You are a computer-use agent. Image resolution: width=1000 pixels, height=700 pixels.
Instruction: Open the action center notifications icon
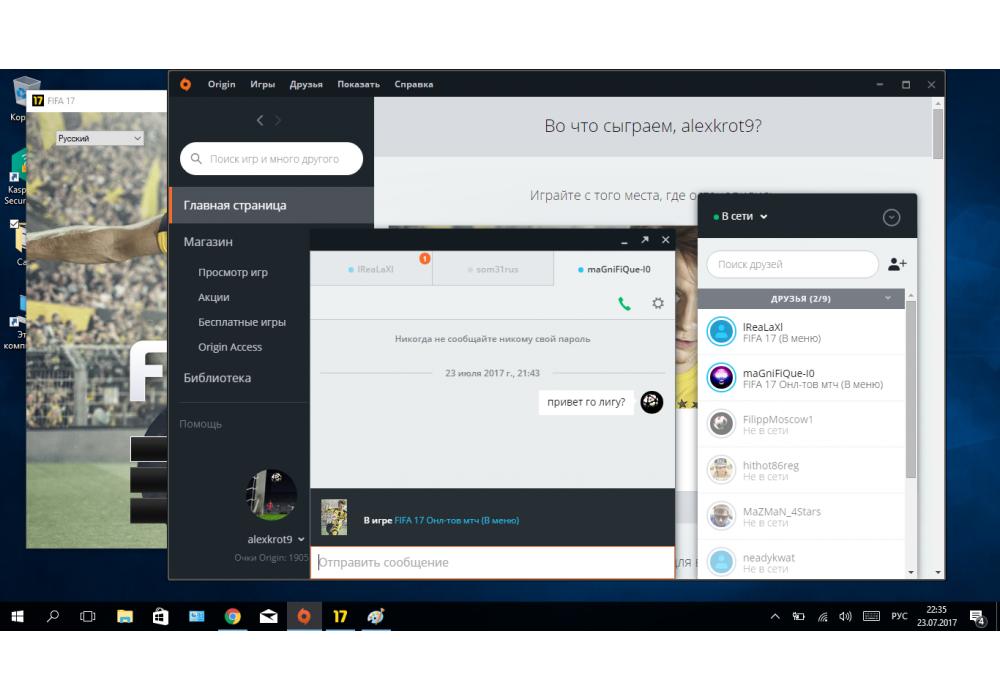click(977, 616)
